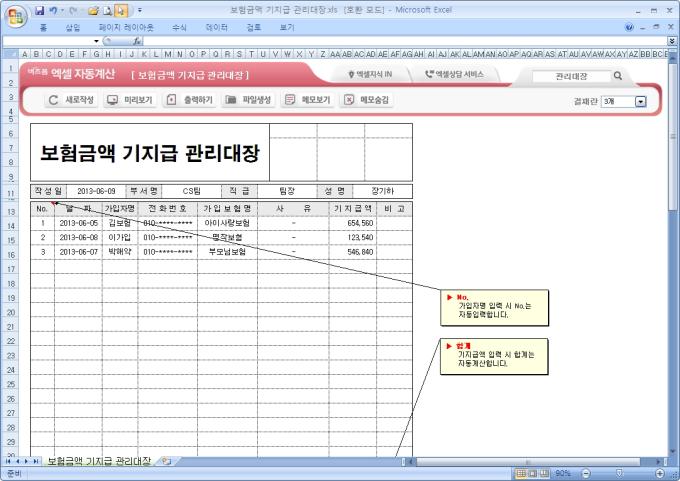Viewport: 680px width, 481px height.
Task: Click the 기지급액 column header cell
Action: coord(352,209)
